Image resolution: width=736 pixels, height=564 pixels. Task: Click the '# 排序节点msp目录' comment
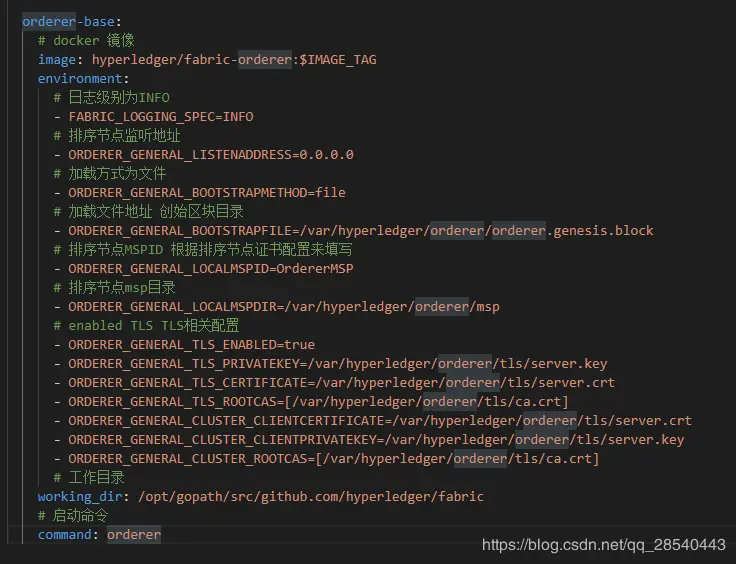(115, 288)
